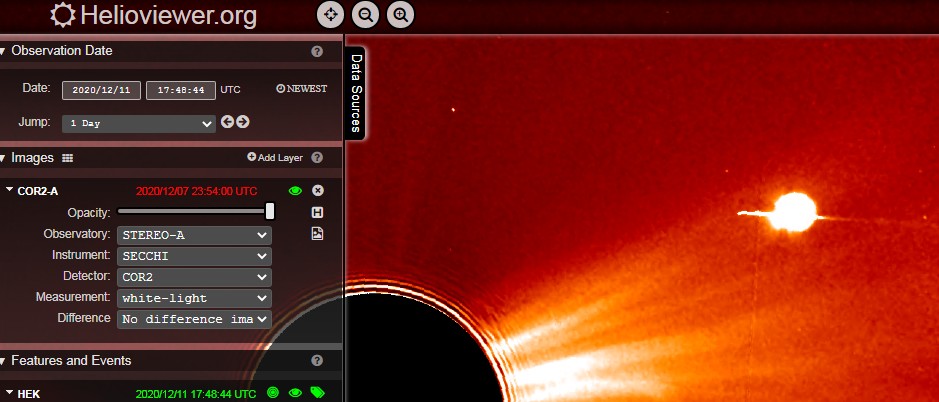Zoom out with the minus magnifier
Viewport: 939px width, 402px height.
[365, 16]
